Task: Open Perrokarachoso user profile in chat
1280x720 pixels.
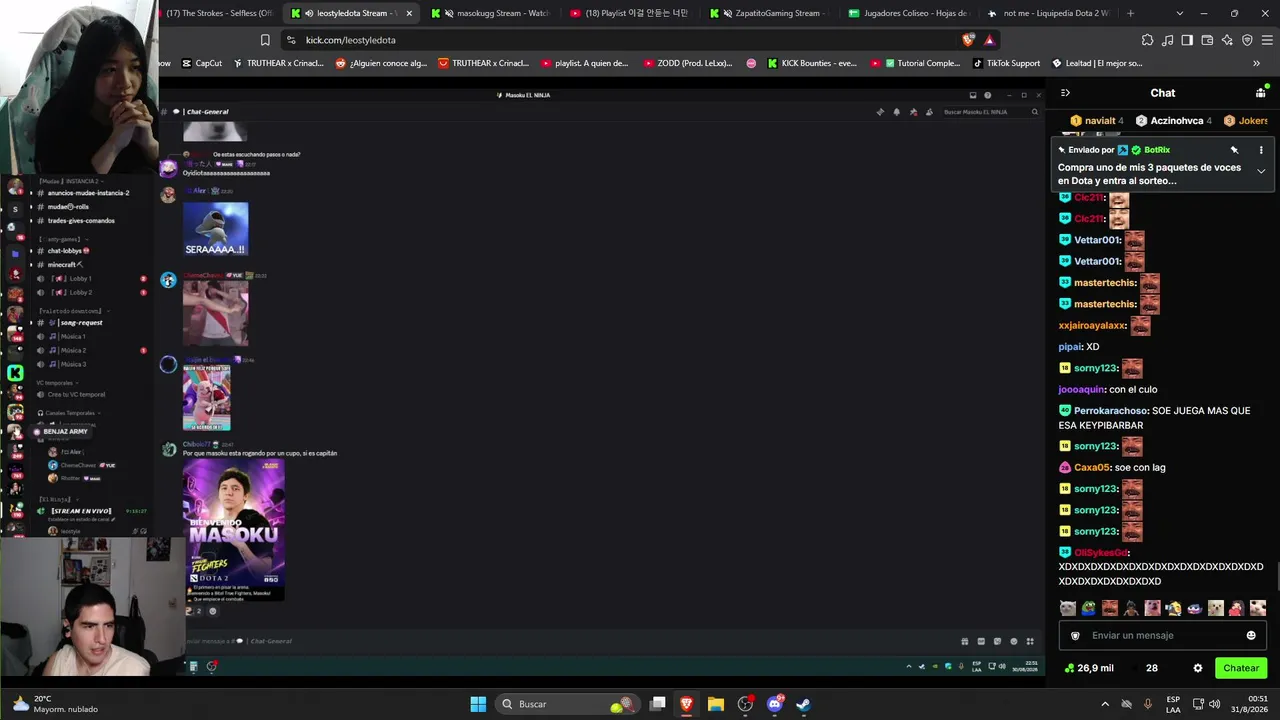Action: [1111, 411]
